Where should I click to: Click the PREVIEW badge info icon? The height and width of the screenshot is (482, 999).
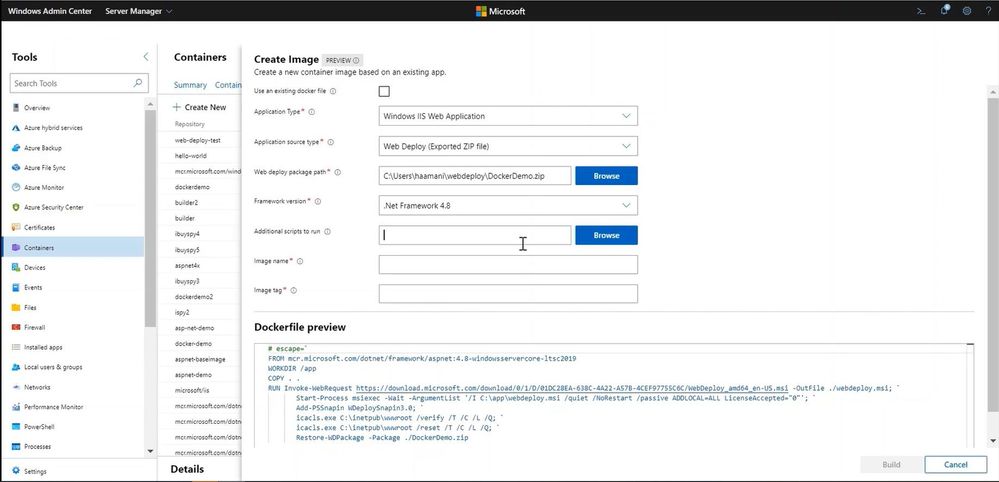(x=356, y=60)
